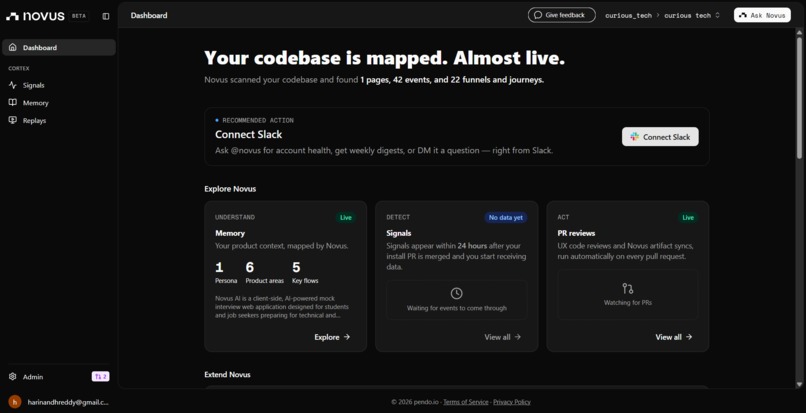Click the Give feedback button
The width and height of the screenshot is (806, 413).
coord(561,15)
